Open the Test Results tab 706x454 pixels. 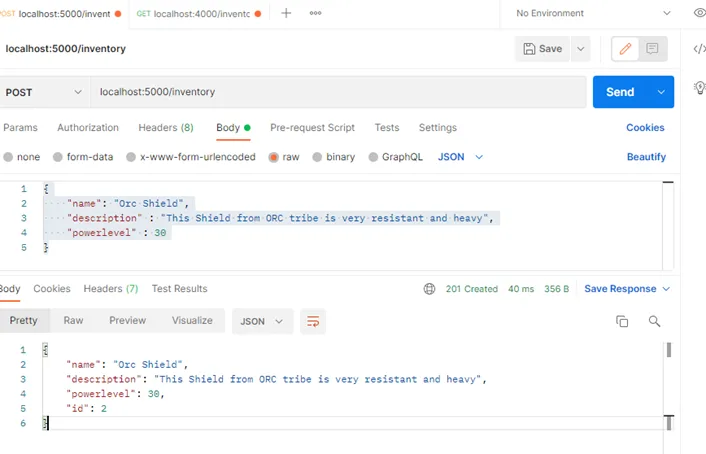pyautogui.click(x=179, y=289)
